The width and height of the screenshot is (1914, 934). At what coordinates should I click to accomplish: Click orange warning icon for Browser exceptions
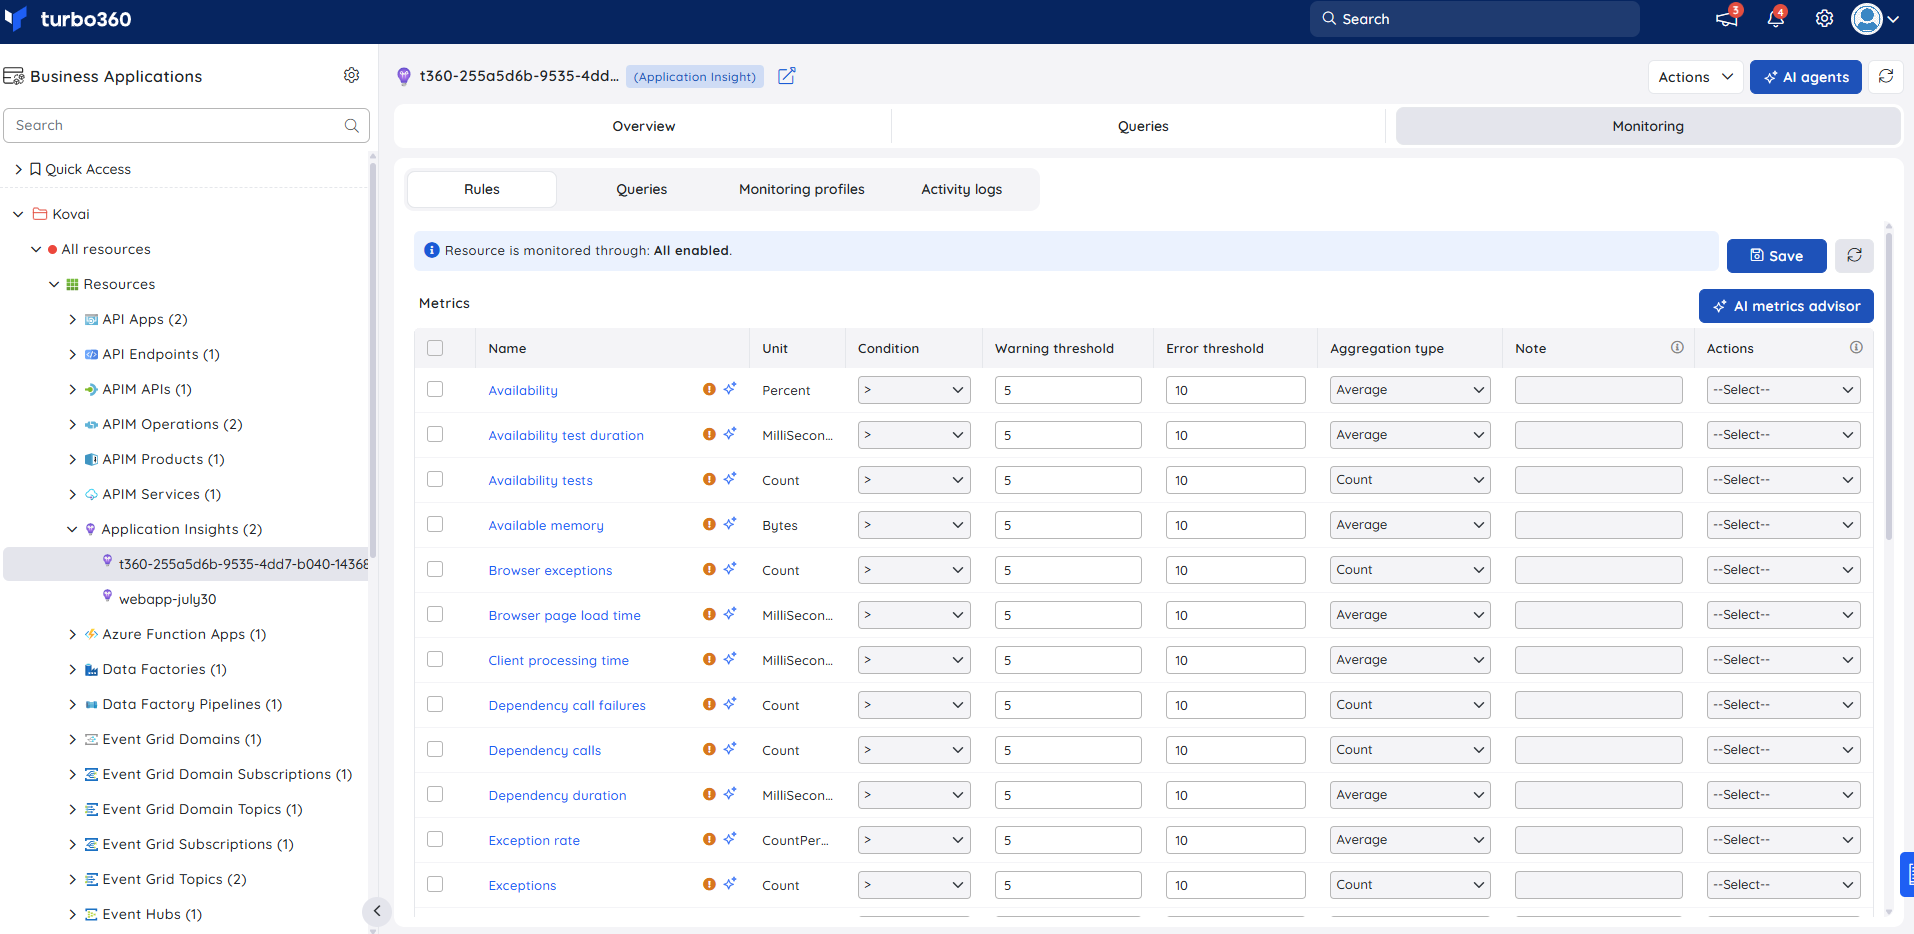(x=709, y=569)
